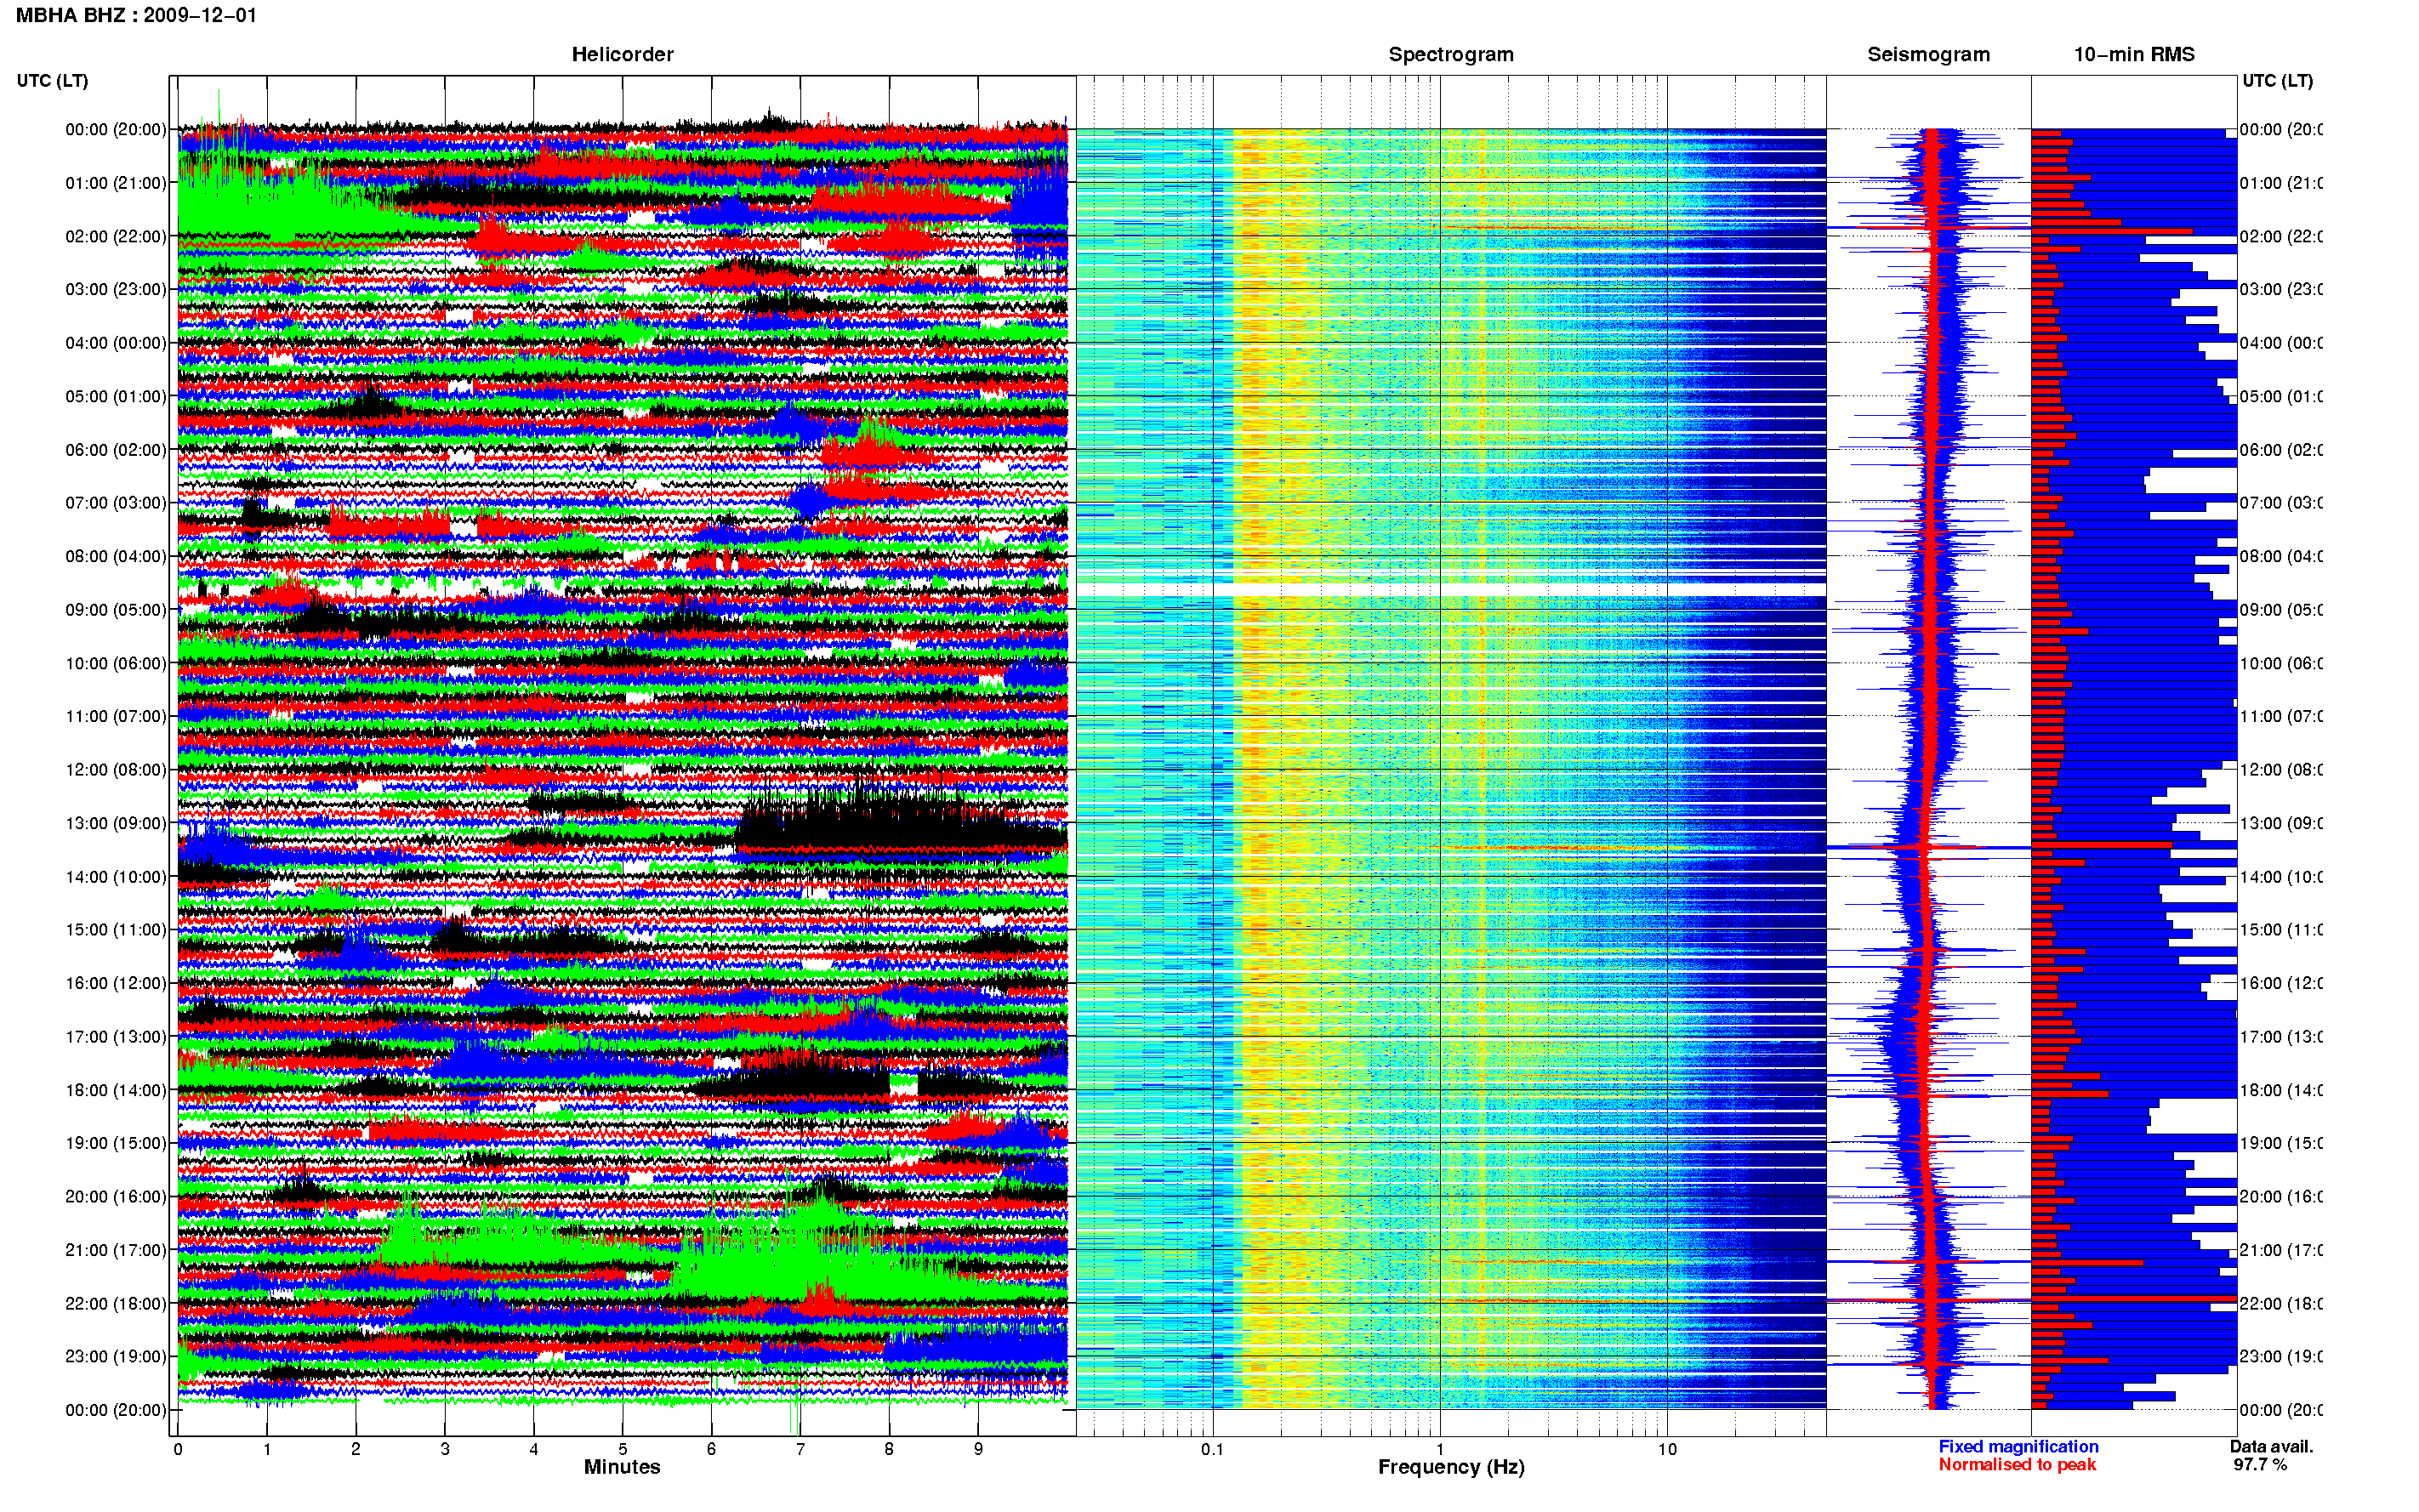The image size is (2419, 1512).
Task: Click the '06:00 (02:00)' left time label
Action: [116, 450]
